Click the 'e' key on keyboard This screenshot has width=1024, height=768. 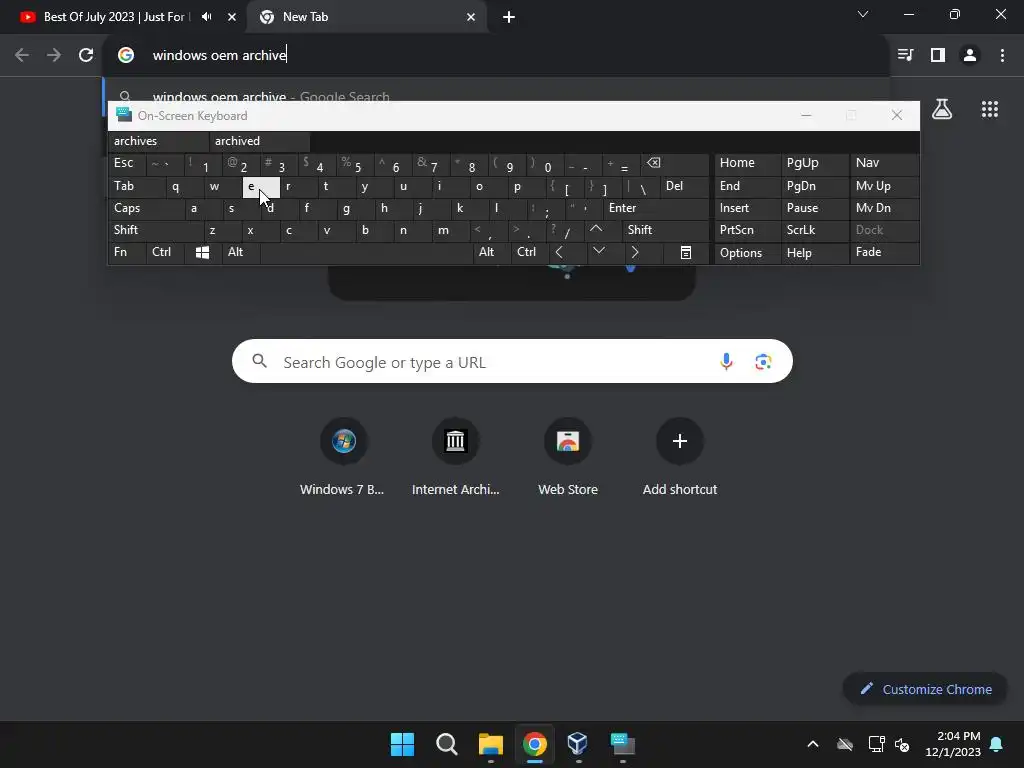click(260, 187)
